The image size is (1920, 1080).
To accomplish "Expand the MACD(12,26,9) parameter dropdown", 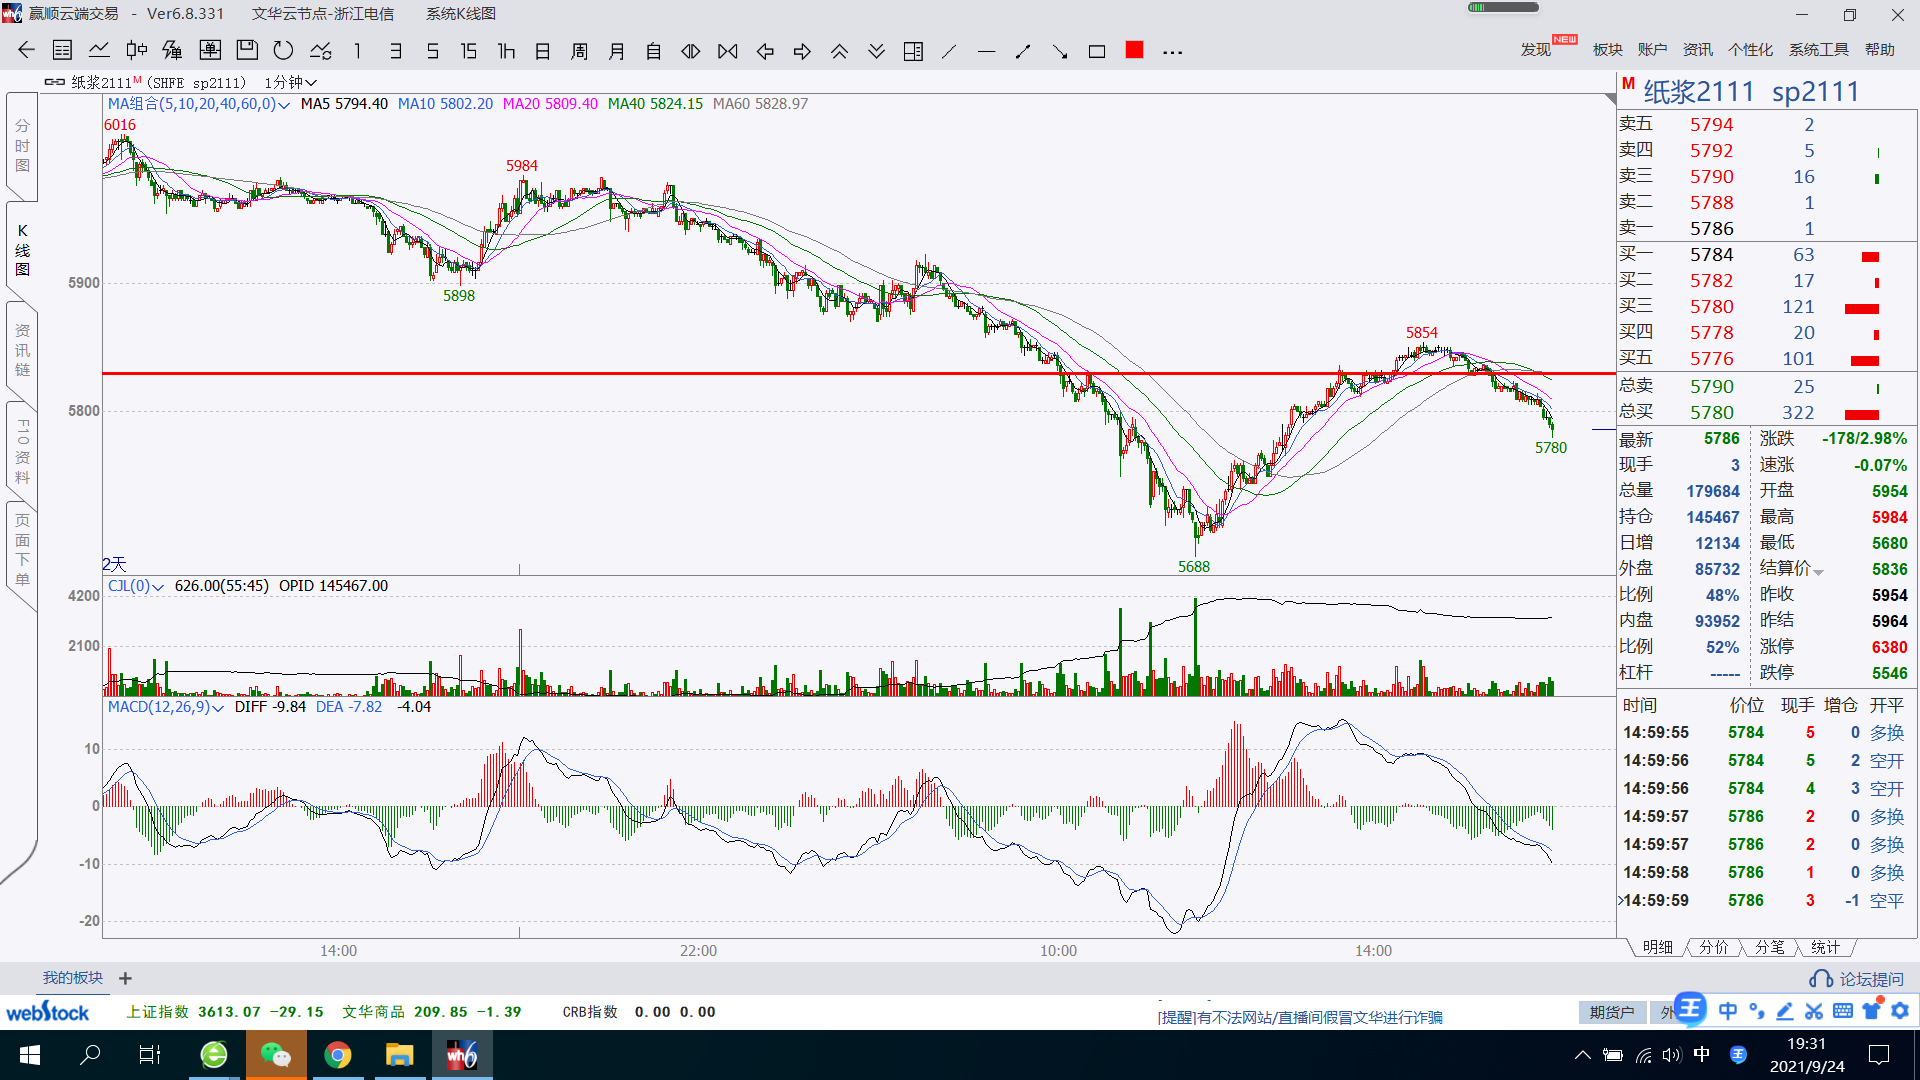I will coord(218,708).
